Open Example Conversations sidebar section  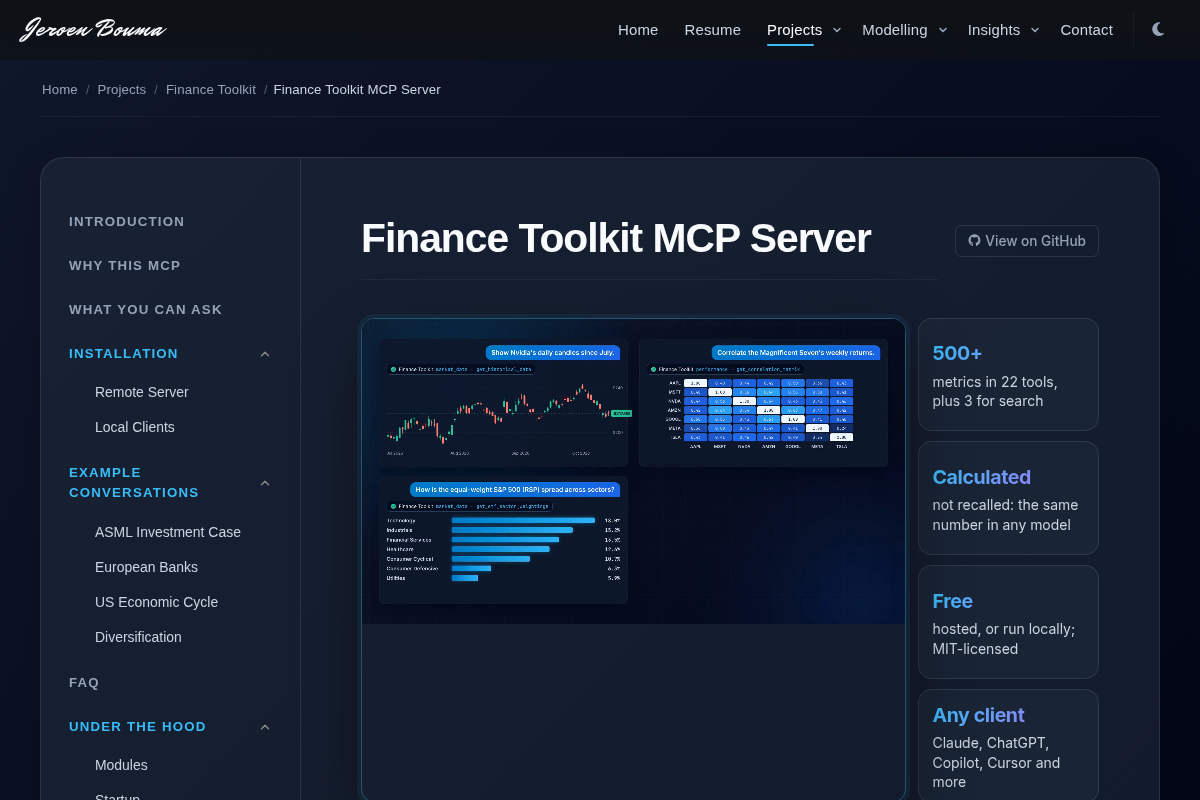pos(134,483)
